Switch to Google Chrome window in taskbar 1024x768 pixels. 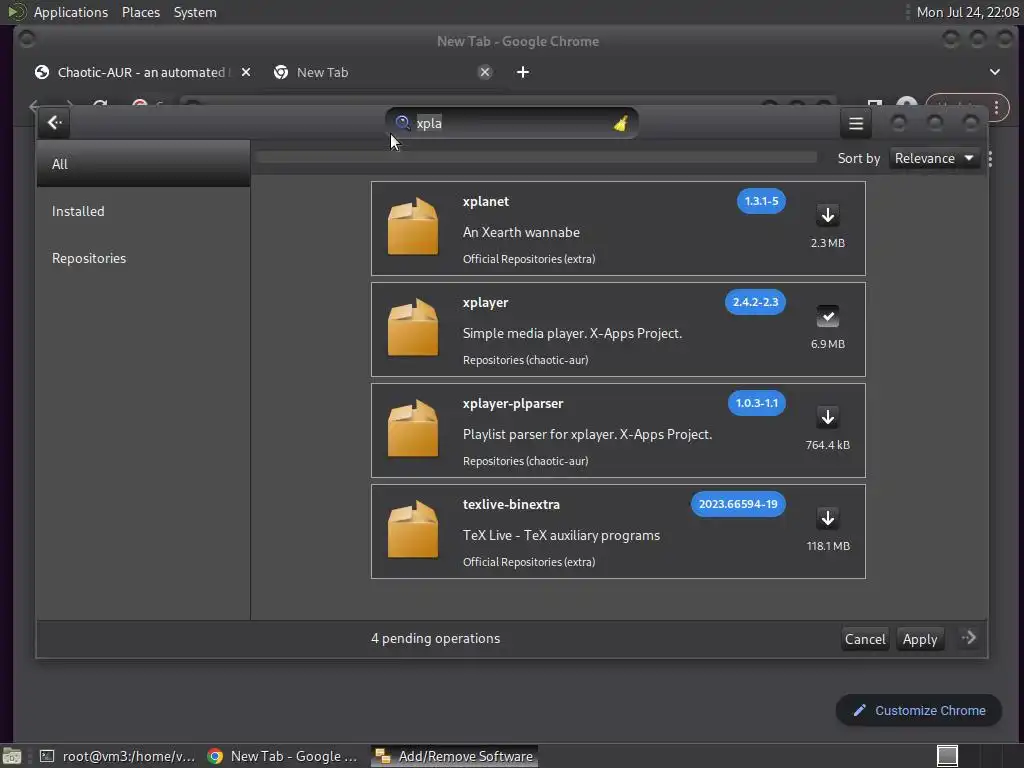click(x=282, y=756)
